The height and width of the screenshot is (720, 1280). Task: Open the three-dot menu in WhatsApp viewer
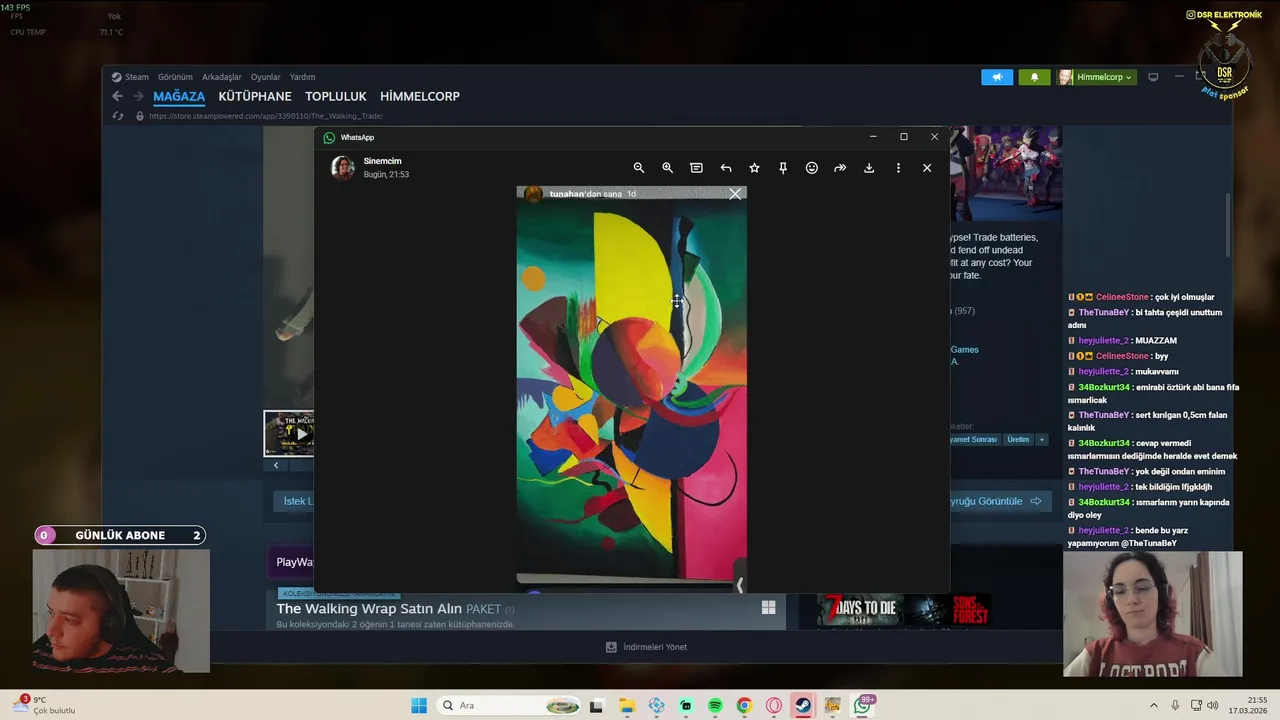[x=898, y=168]
